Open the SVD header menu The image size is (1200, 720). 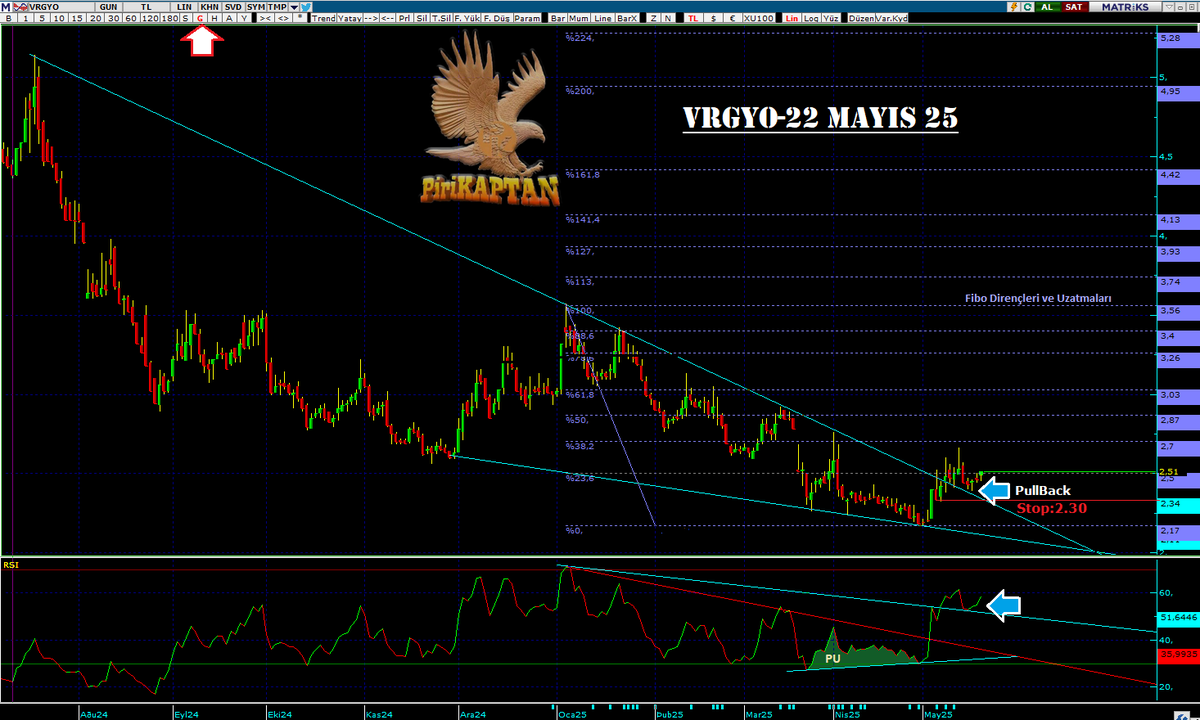coord(233,7)
